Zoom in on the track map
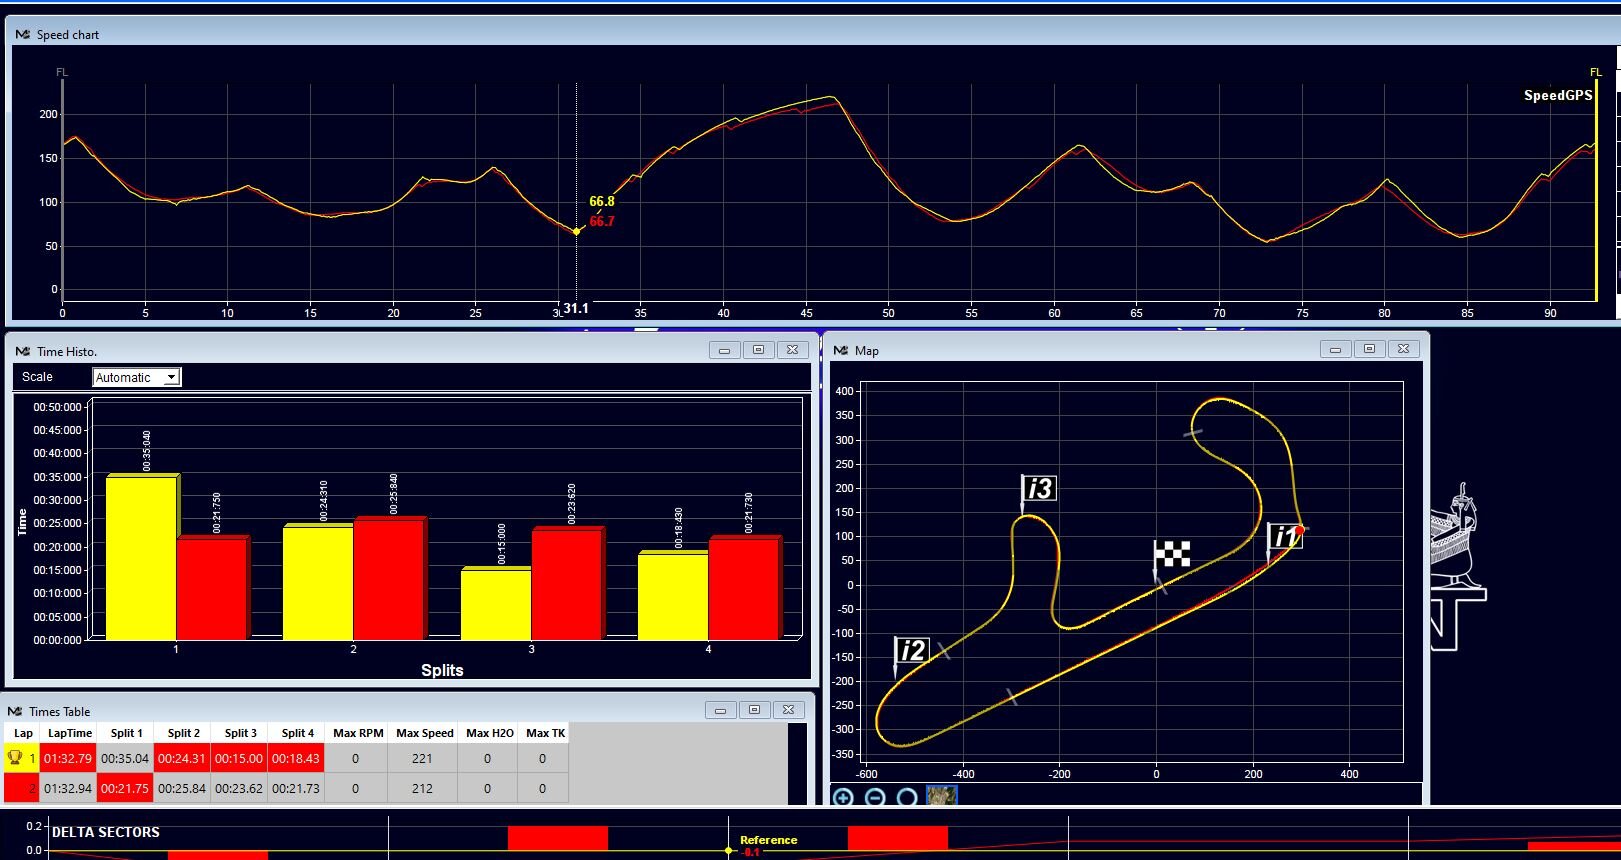This screenshot has width=1621, height=860. tap(843, 797)
